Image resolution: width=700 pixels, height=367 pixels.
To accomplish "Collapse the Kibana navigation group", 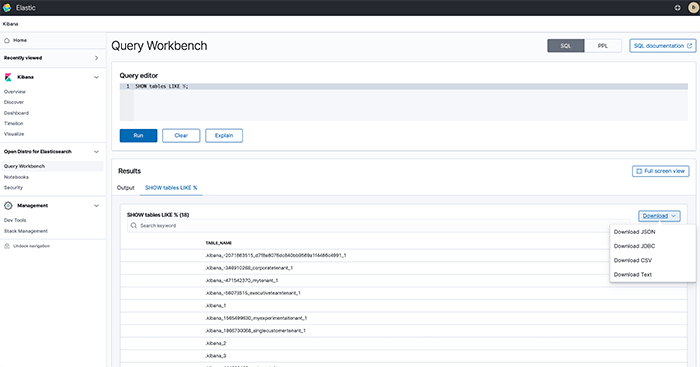I will click(x=96, y=77).
